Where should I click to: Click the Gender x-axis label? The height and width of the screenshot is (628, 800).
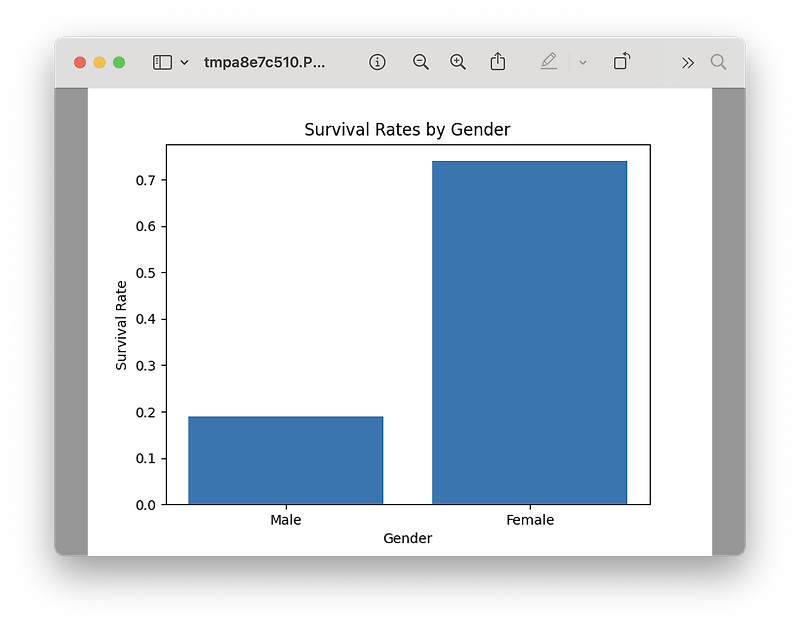[x=408, y=538]
